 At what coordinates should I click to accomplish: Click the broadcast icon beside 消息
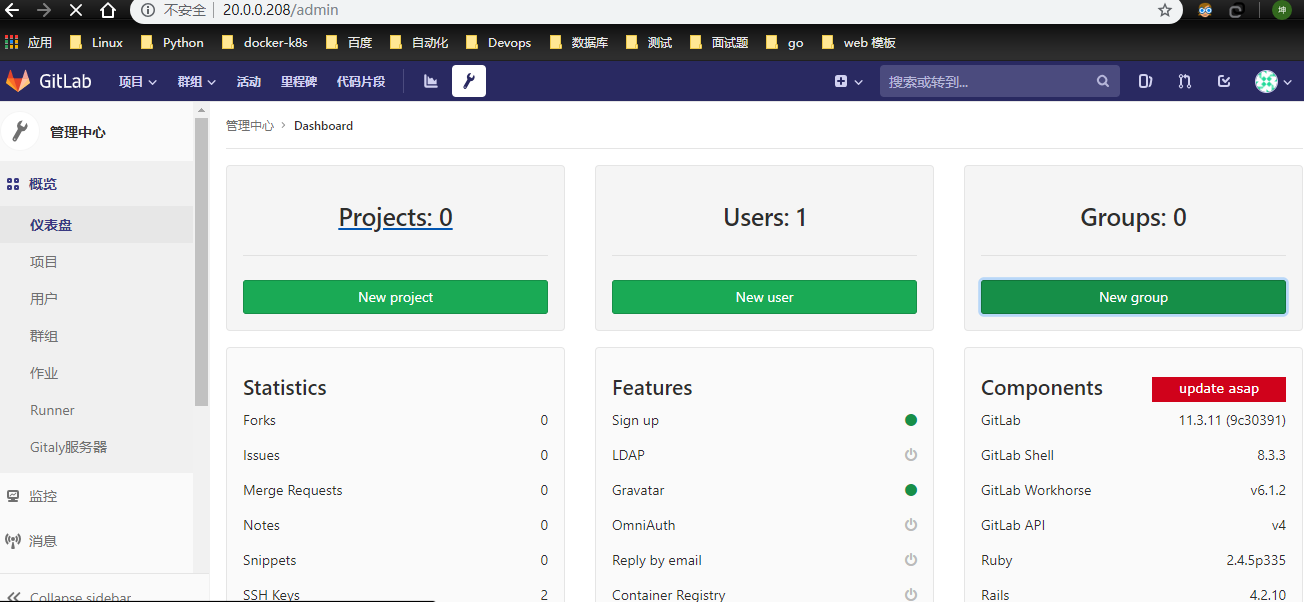[x=13, y=541]
